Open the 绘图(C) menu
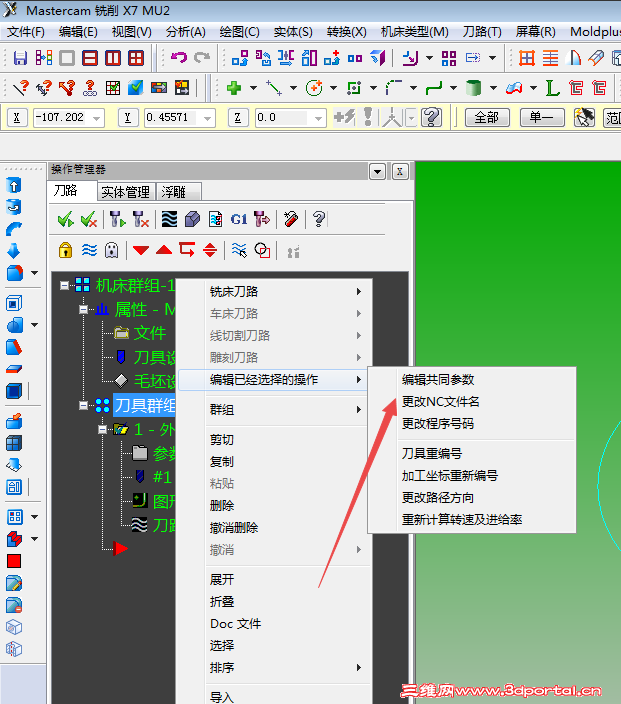The image size is (621, 704). [239, 32]
